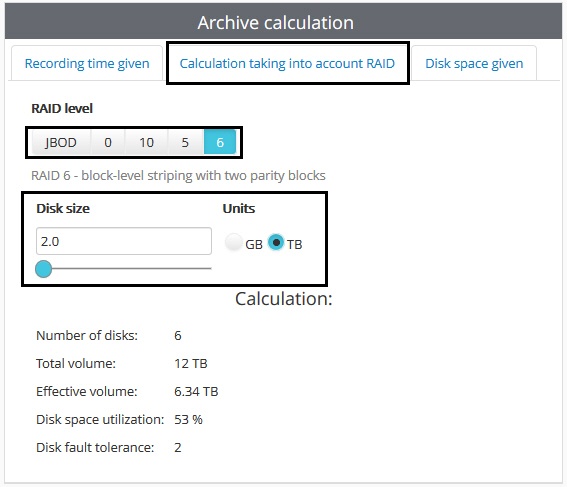Click the Number of disks value
Image resolution: width=567 pixels, height=487 pixels.
(178, 336)
